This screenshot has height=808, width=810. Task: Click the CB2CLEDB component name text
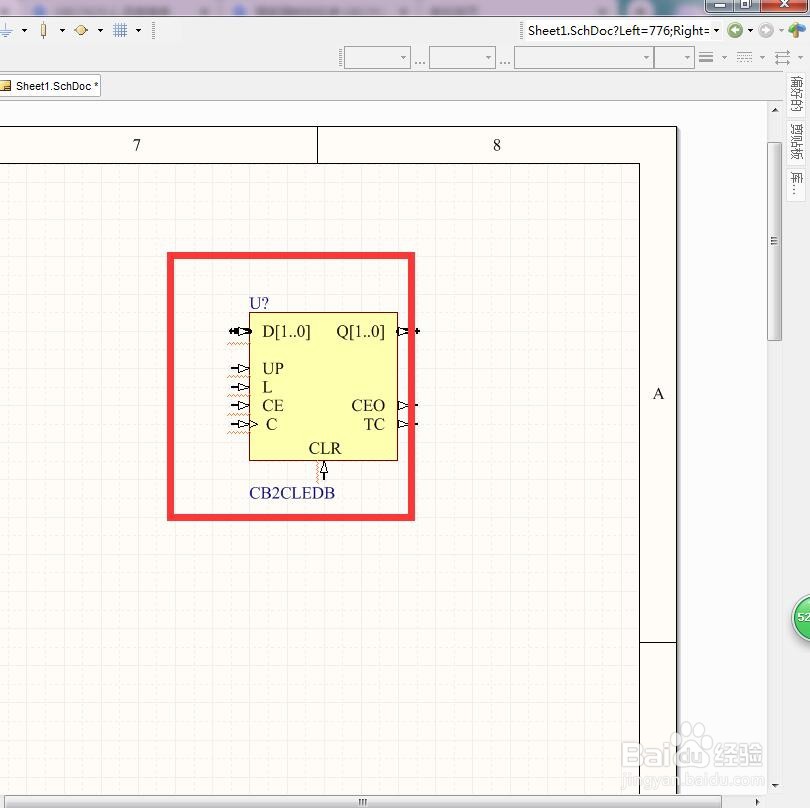(x=292, y=493)
